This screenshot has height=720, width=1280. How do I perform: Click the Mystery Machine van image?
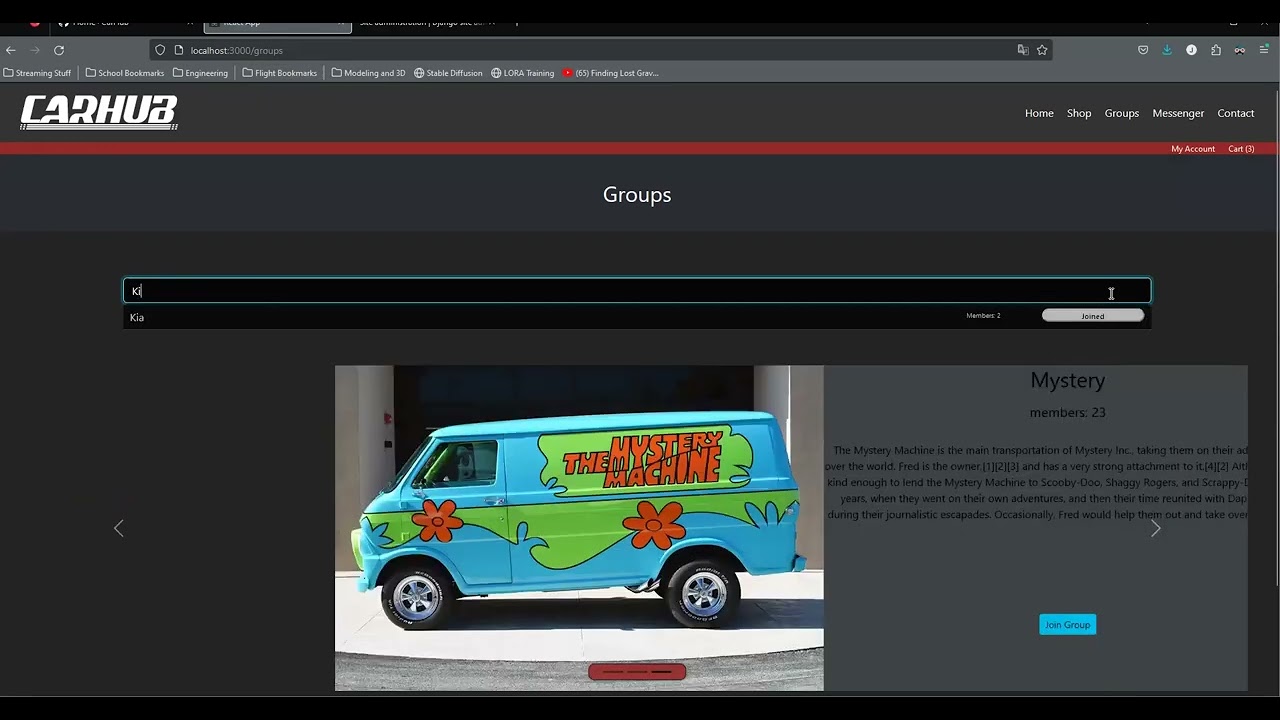tap(579, 528)
